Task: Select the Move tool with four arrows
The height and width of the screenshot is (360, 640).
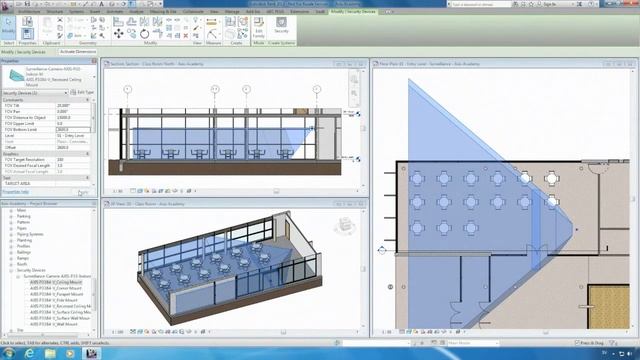Action: pos(118,34)
